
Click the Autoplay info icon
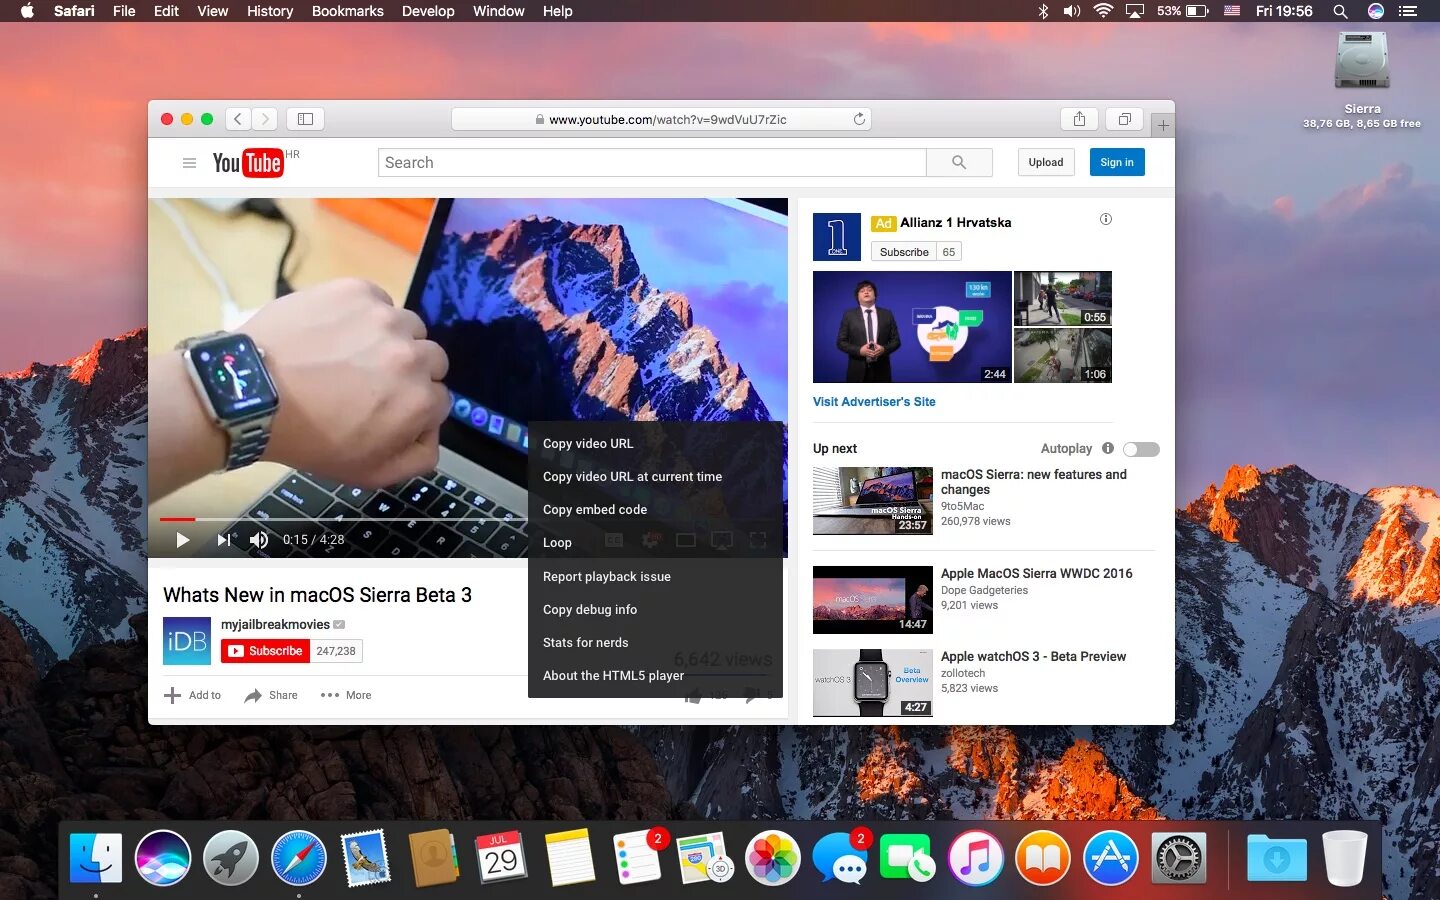pyautogui.click(x=1107, y=448)
